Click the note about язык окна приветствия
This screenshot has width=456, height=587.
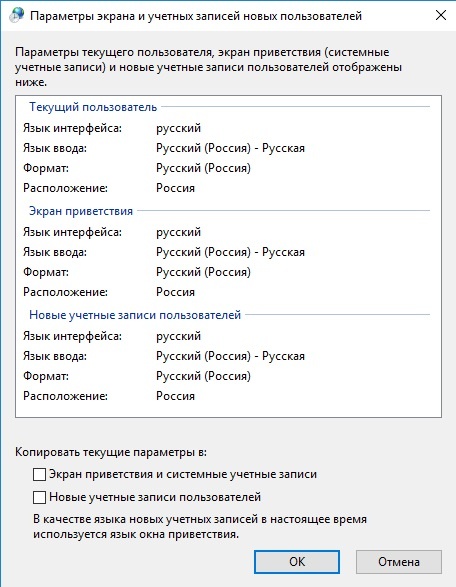click(x=200, y=527)
